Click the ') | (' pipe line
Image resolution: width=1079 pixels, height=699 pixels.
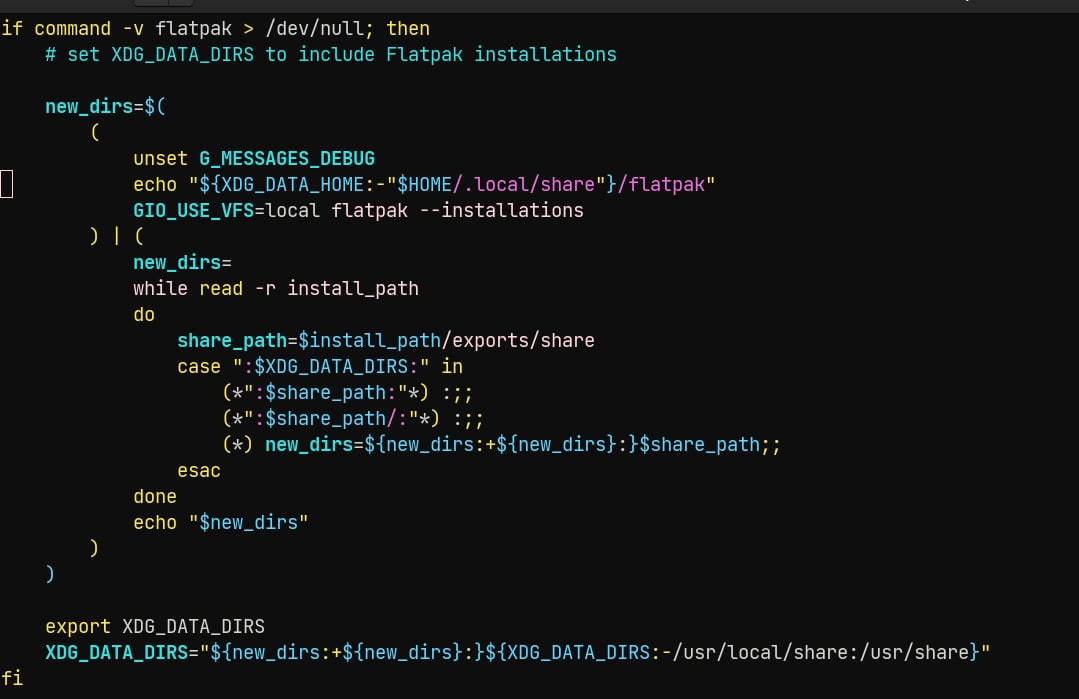[116, 237]
